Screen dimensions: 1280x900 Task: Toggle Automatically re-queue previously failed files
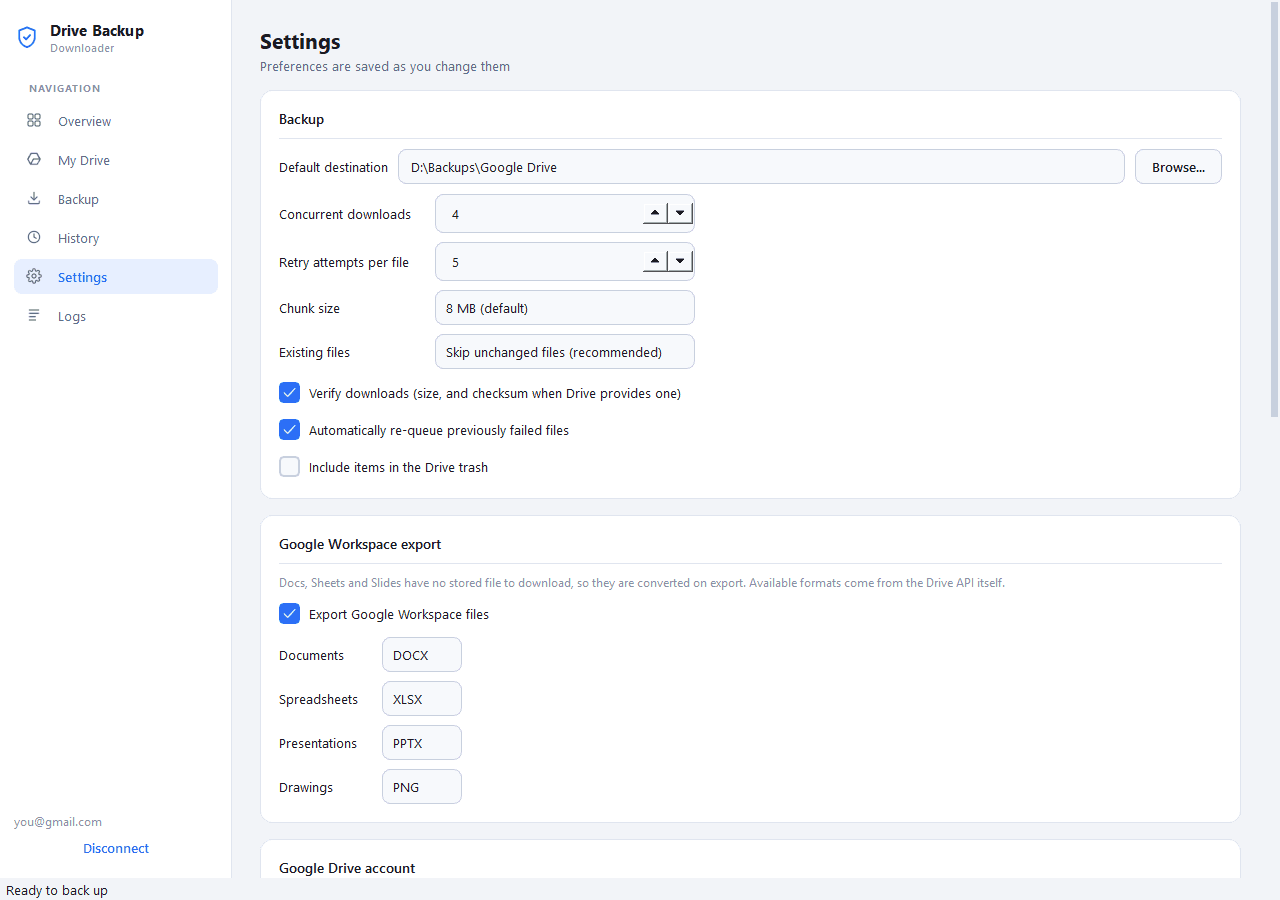point(289,430)
